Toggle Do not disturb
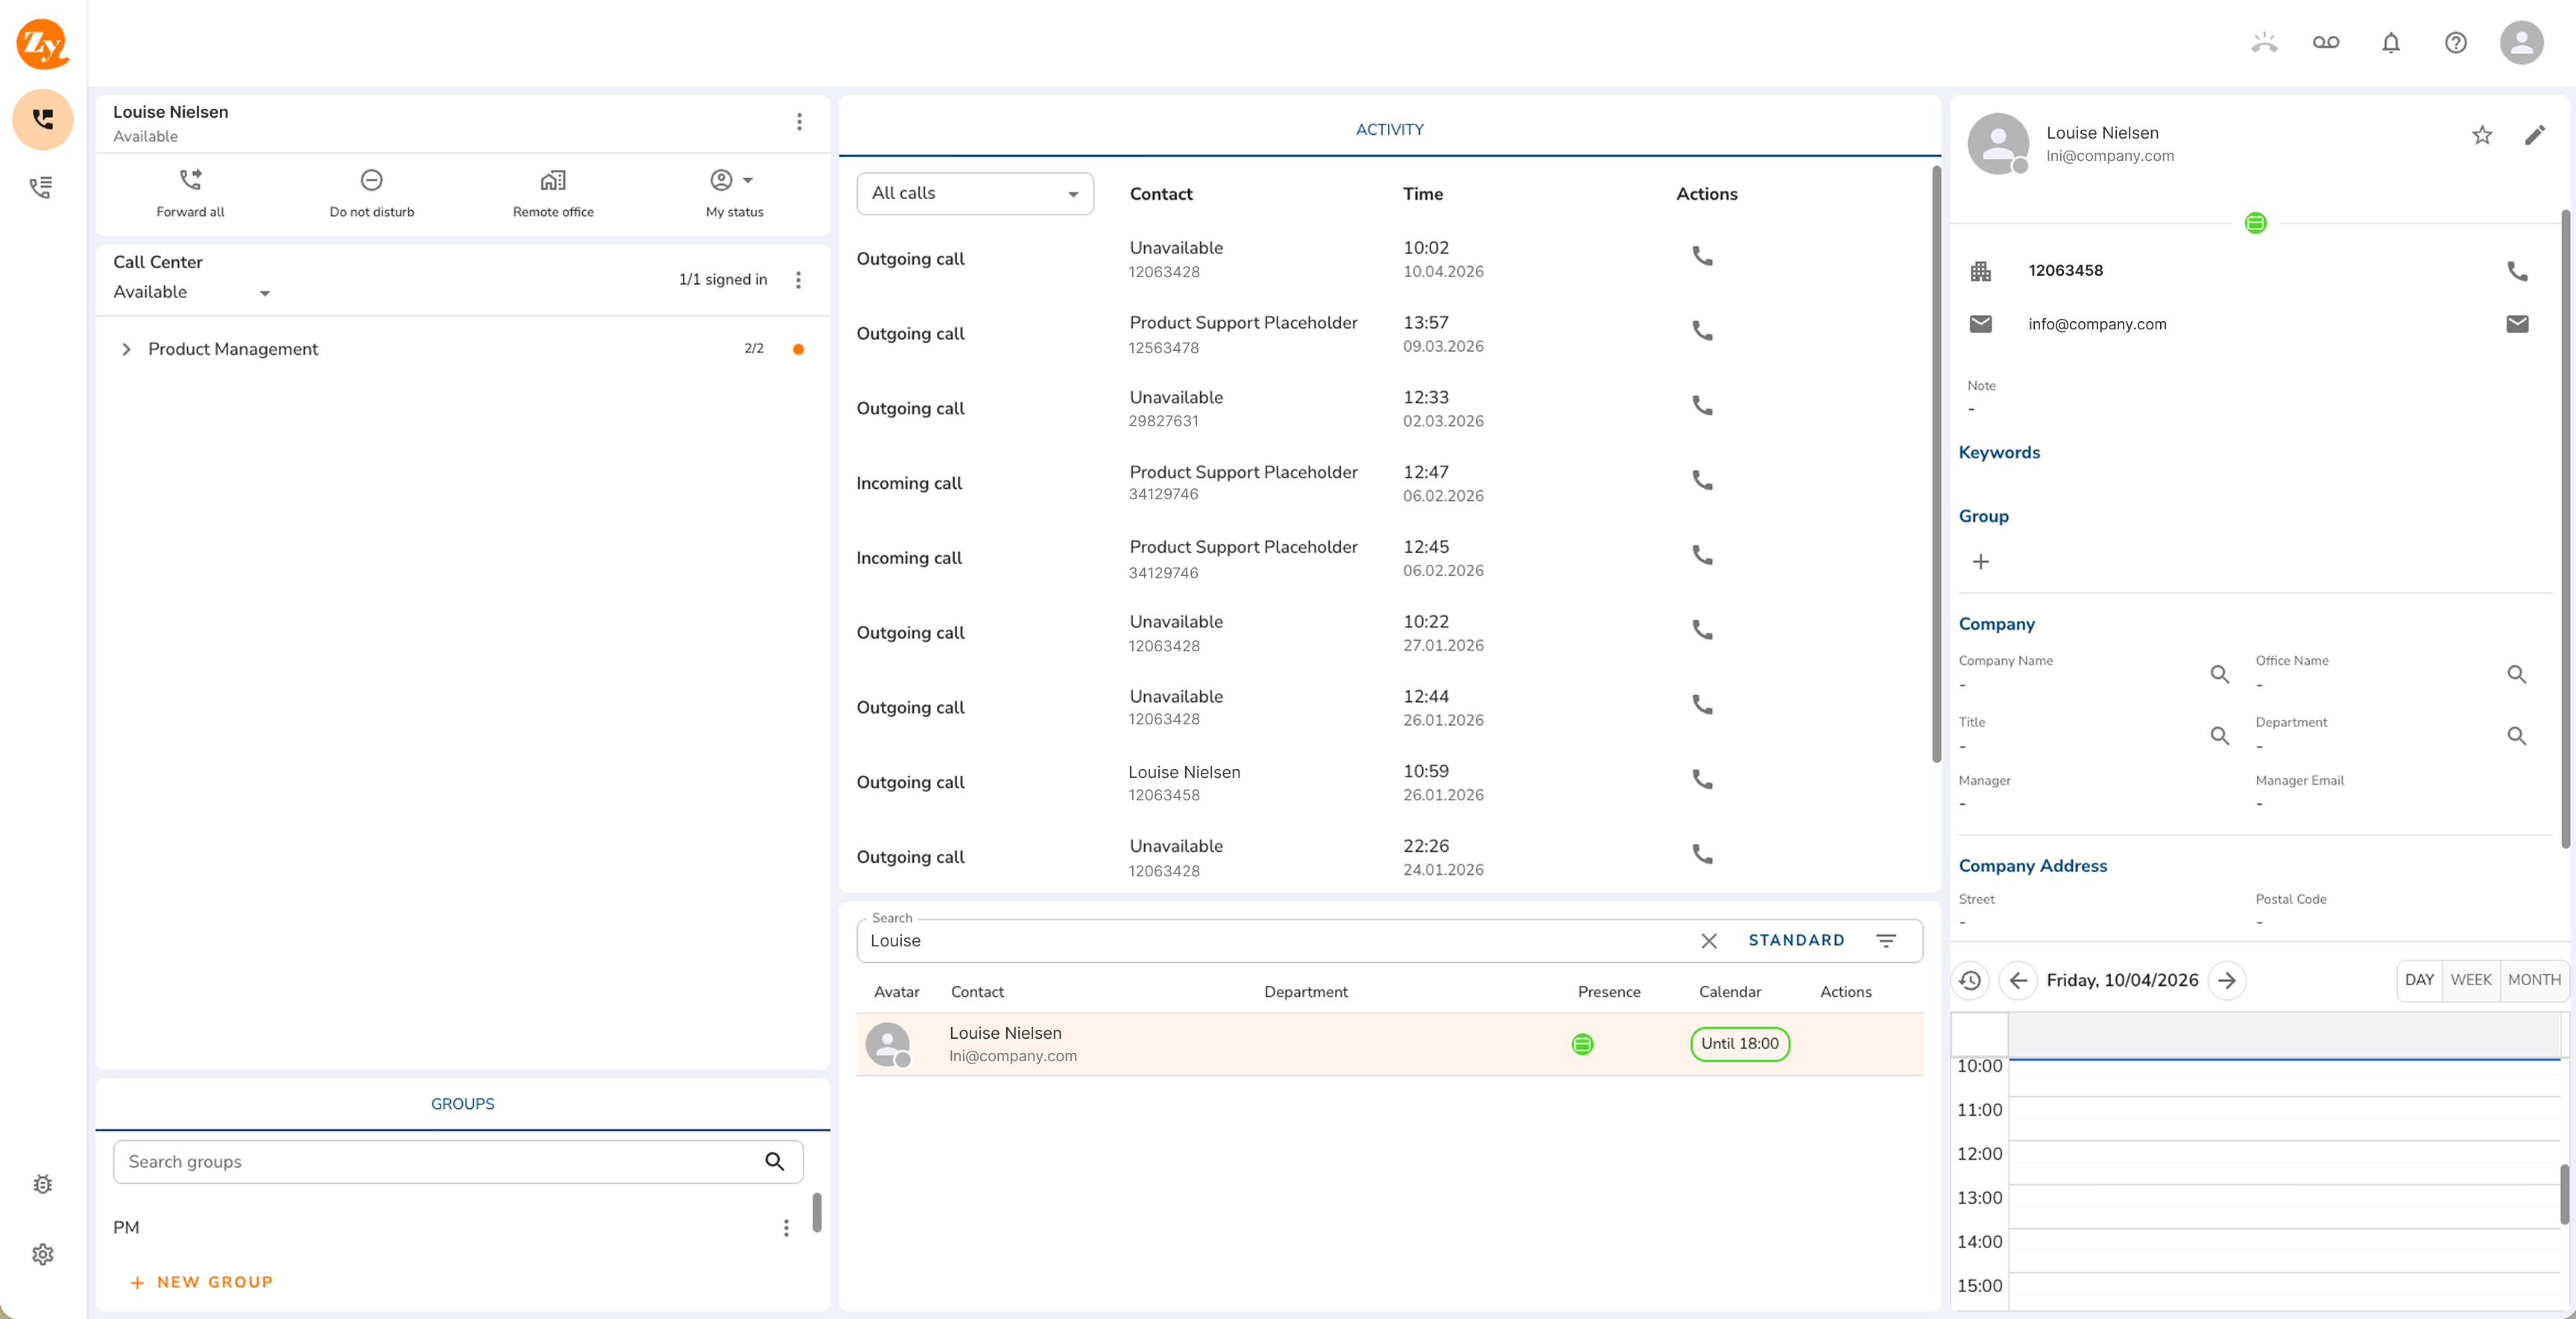The height and width of the screenshot is (1319, 2576). pos(371,181)
